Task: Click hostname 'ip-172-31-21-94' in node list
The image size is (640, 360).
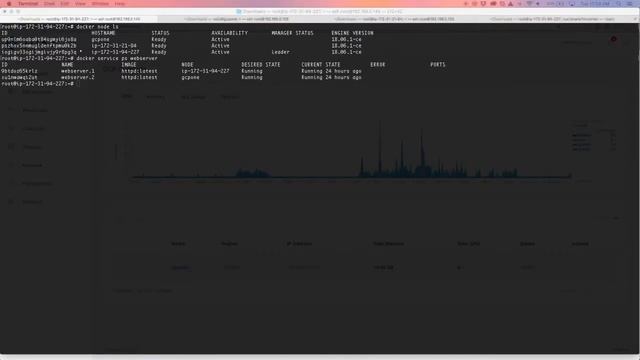Action: (x=114, y=46)
